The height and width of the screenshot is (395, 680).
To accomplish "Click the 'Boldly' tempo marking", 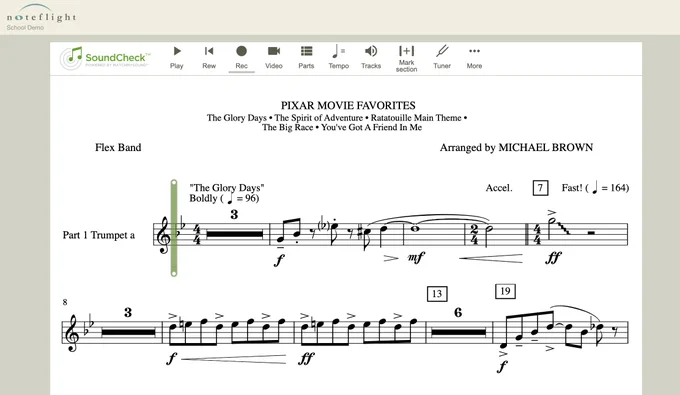I will [224, 199].
